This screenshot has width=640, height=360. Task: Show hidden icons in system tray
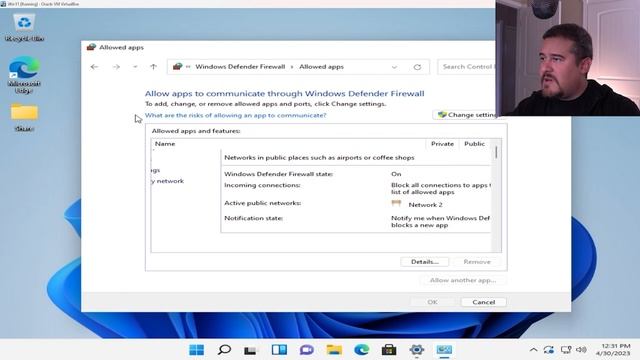pos(533,350)
